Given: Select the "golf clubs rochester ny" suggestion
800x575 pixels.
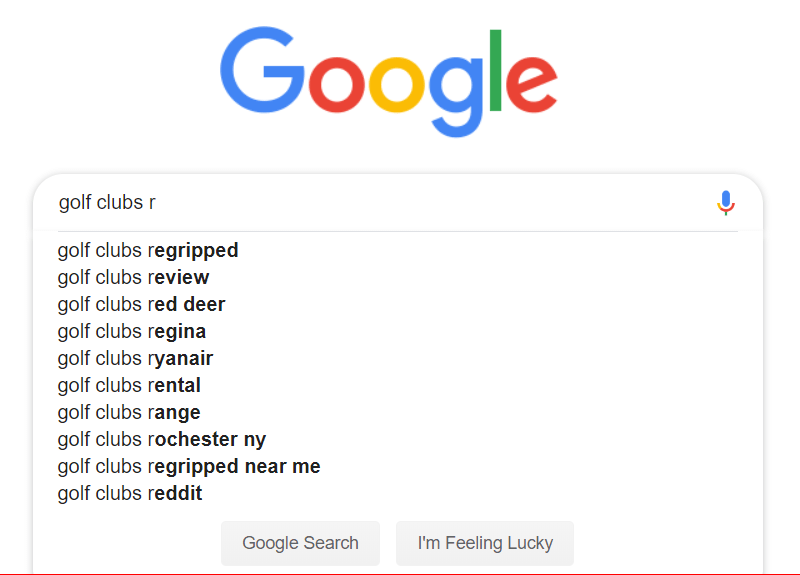Looking at the screenshot, I should 162,439.
